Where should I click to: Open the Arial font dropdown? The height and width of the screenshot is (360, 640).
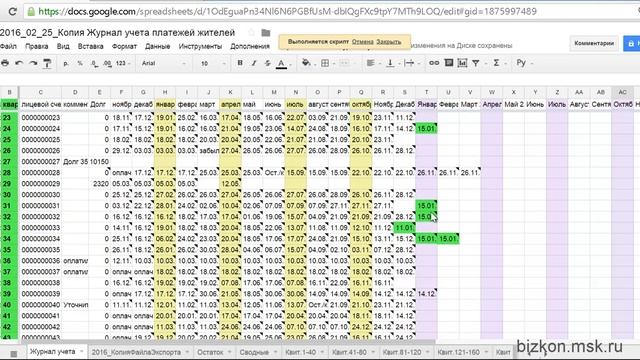pos(163,63)
